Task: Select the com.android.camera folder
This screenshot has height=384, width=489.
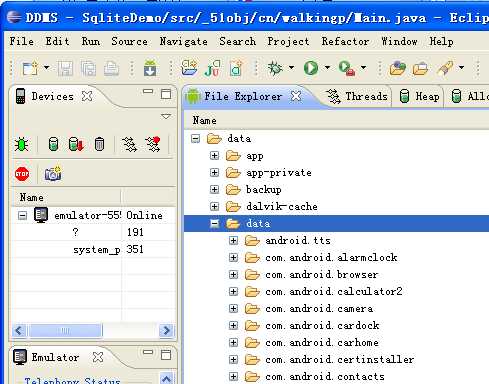Action: click(319, 309)
